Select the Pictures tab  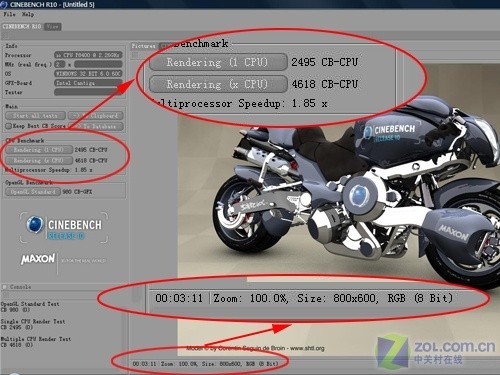coord(143,46)
